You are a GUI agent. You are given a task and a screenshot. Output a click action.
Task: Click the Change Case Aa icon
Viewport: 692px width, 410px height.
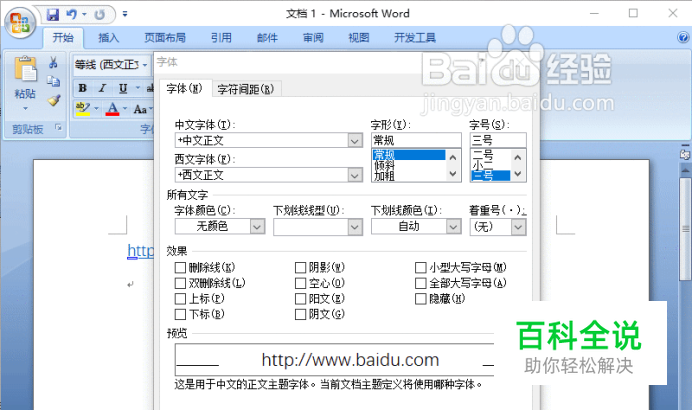[140, 109]
